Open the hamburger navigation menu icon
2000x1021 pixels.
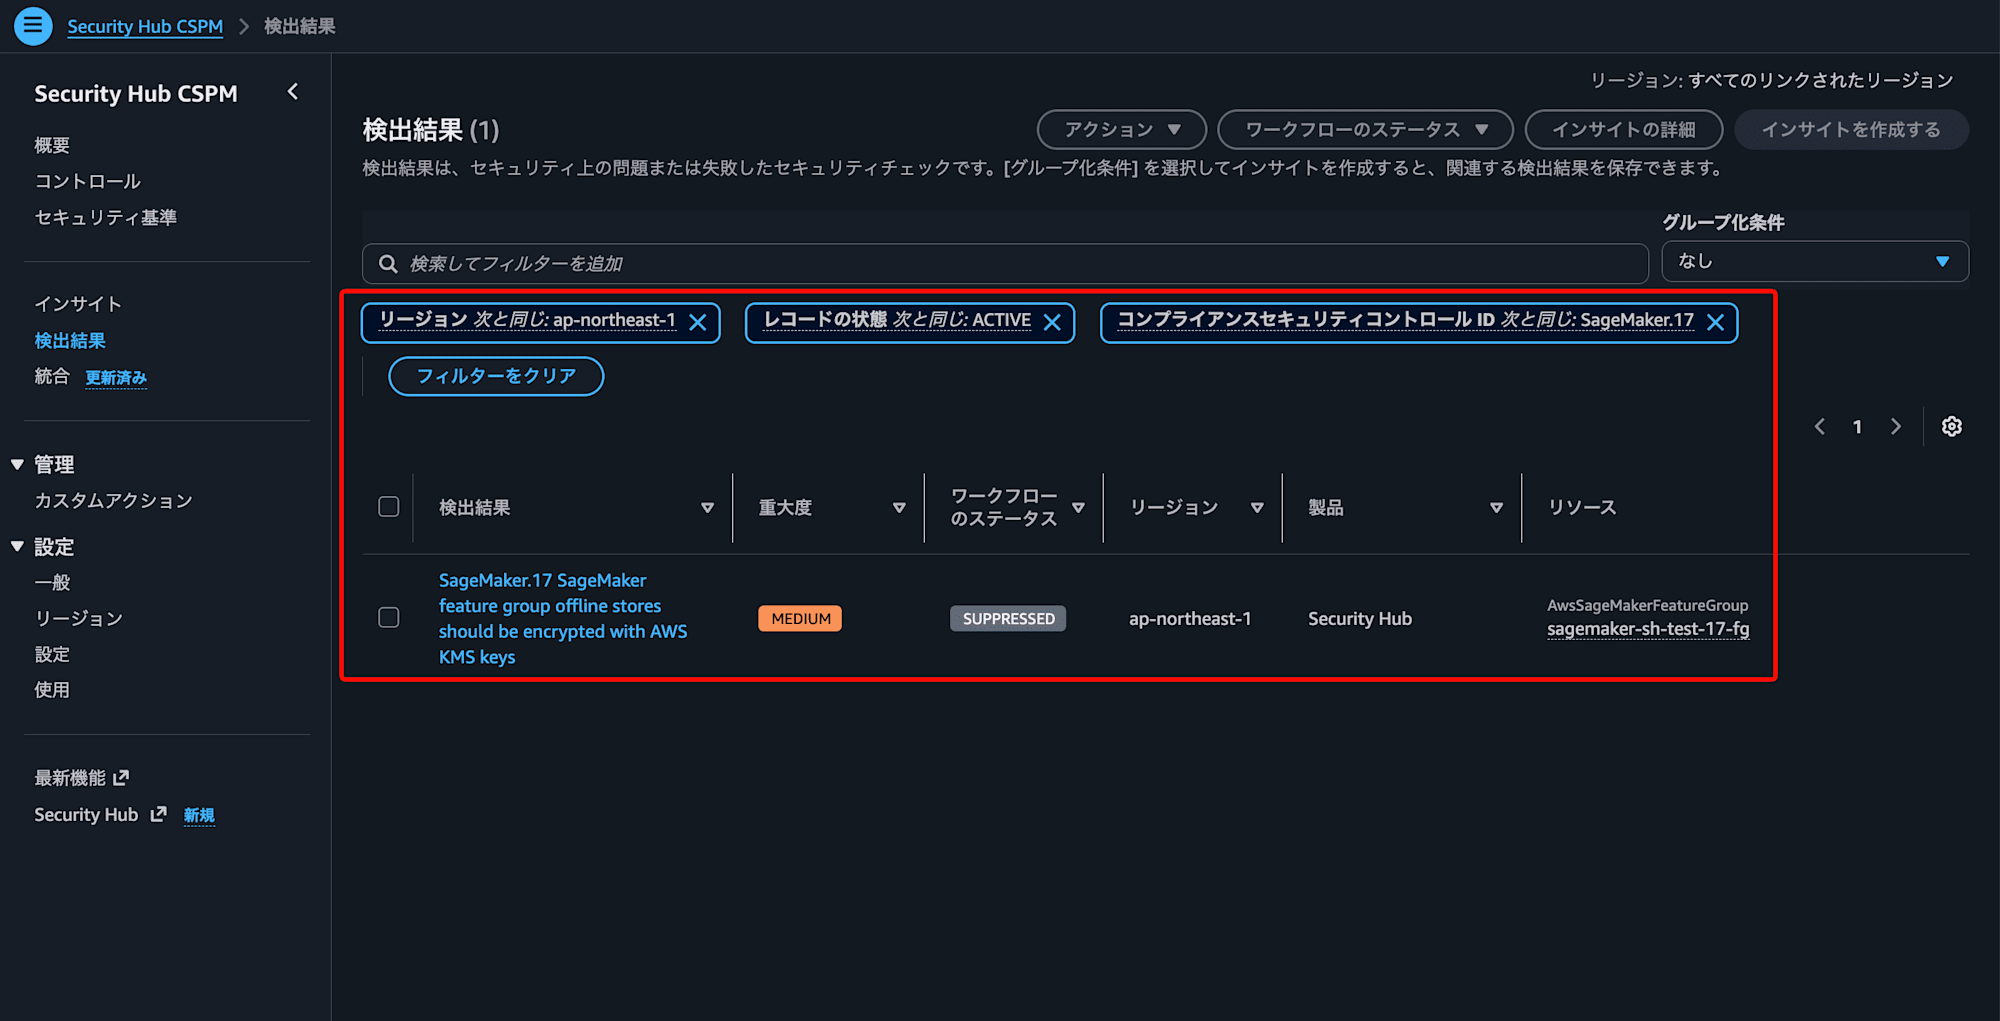pos(33,26)
